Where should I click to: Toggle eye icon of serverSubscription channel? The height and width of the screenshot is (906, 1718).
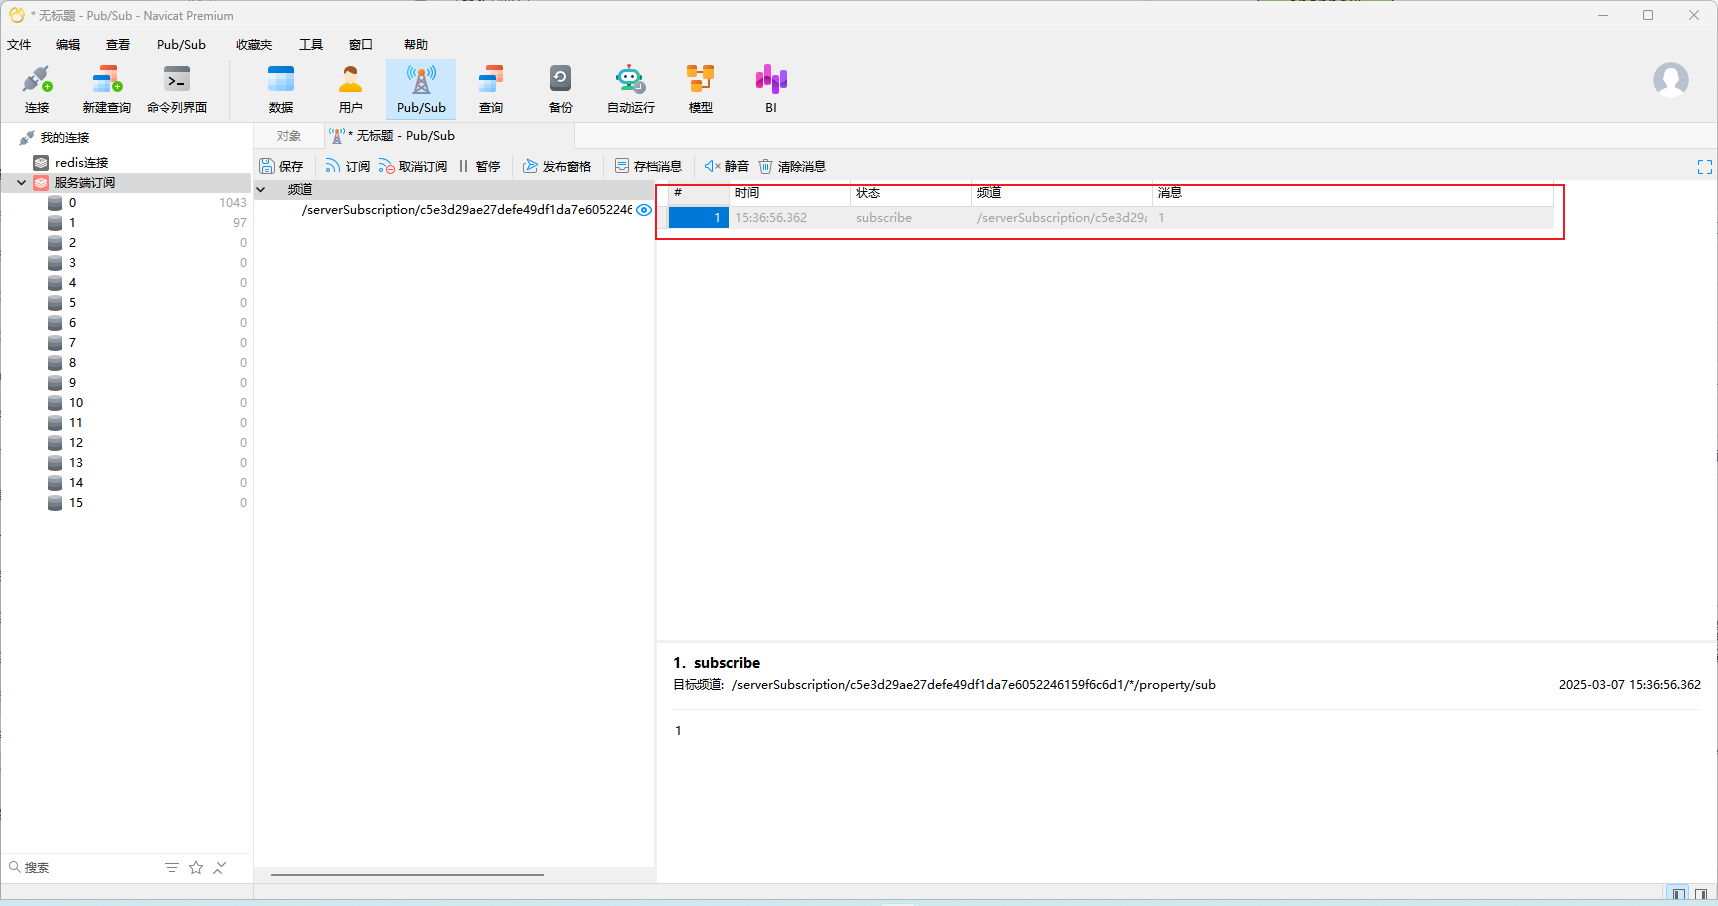click(x=644, y=210)
